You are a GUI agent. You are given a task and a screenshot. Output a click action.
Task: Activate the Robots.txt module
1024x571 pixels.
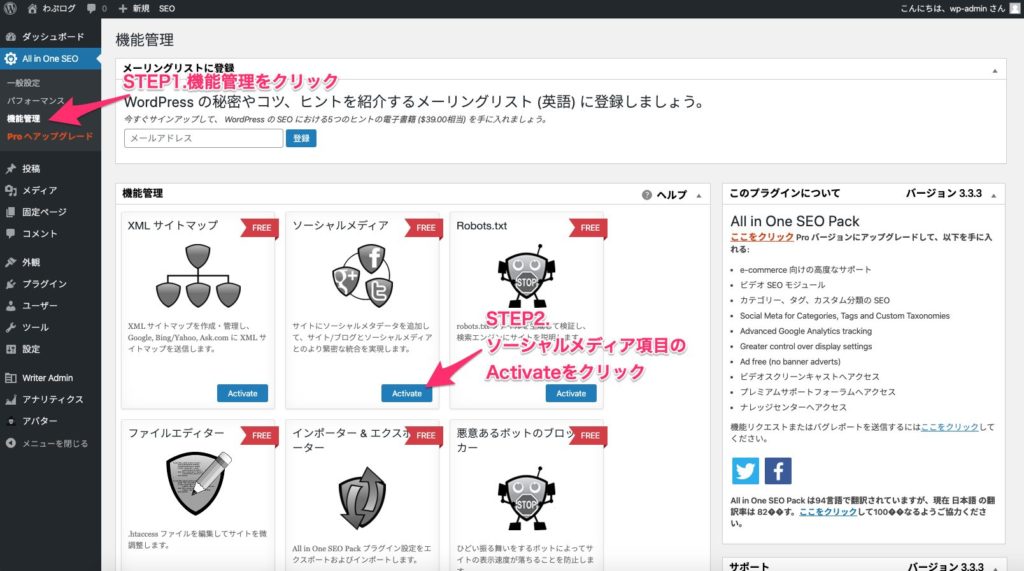tap(571, 393)
